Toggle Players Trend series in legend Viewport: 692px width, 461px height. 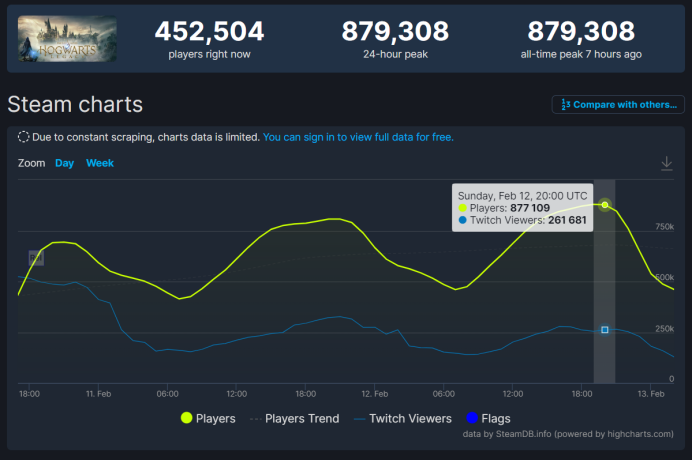(294, 418)
